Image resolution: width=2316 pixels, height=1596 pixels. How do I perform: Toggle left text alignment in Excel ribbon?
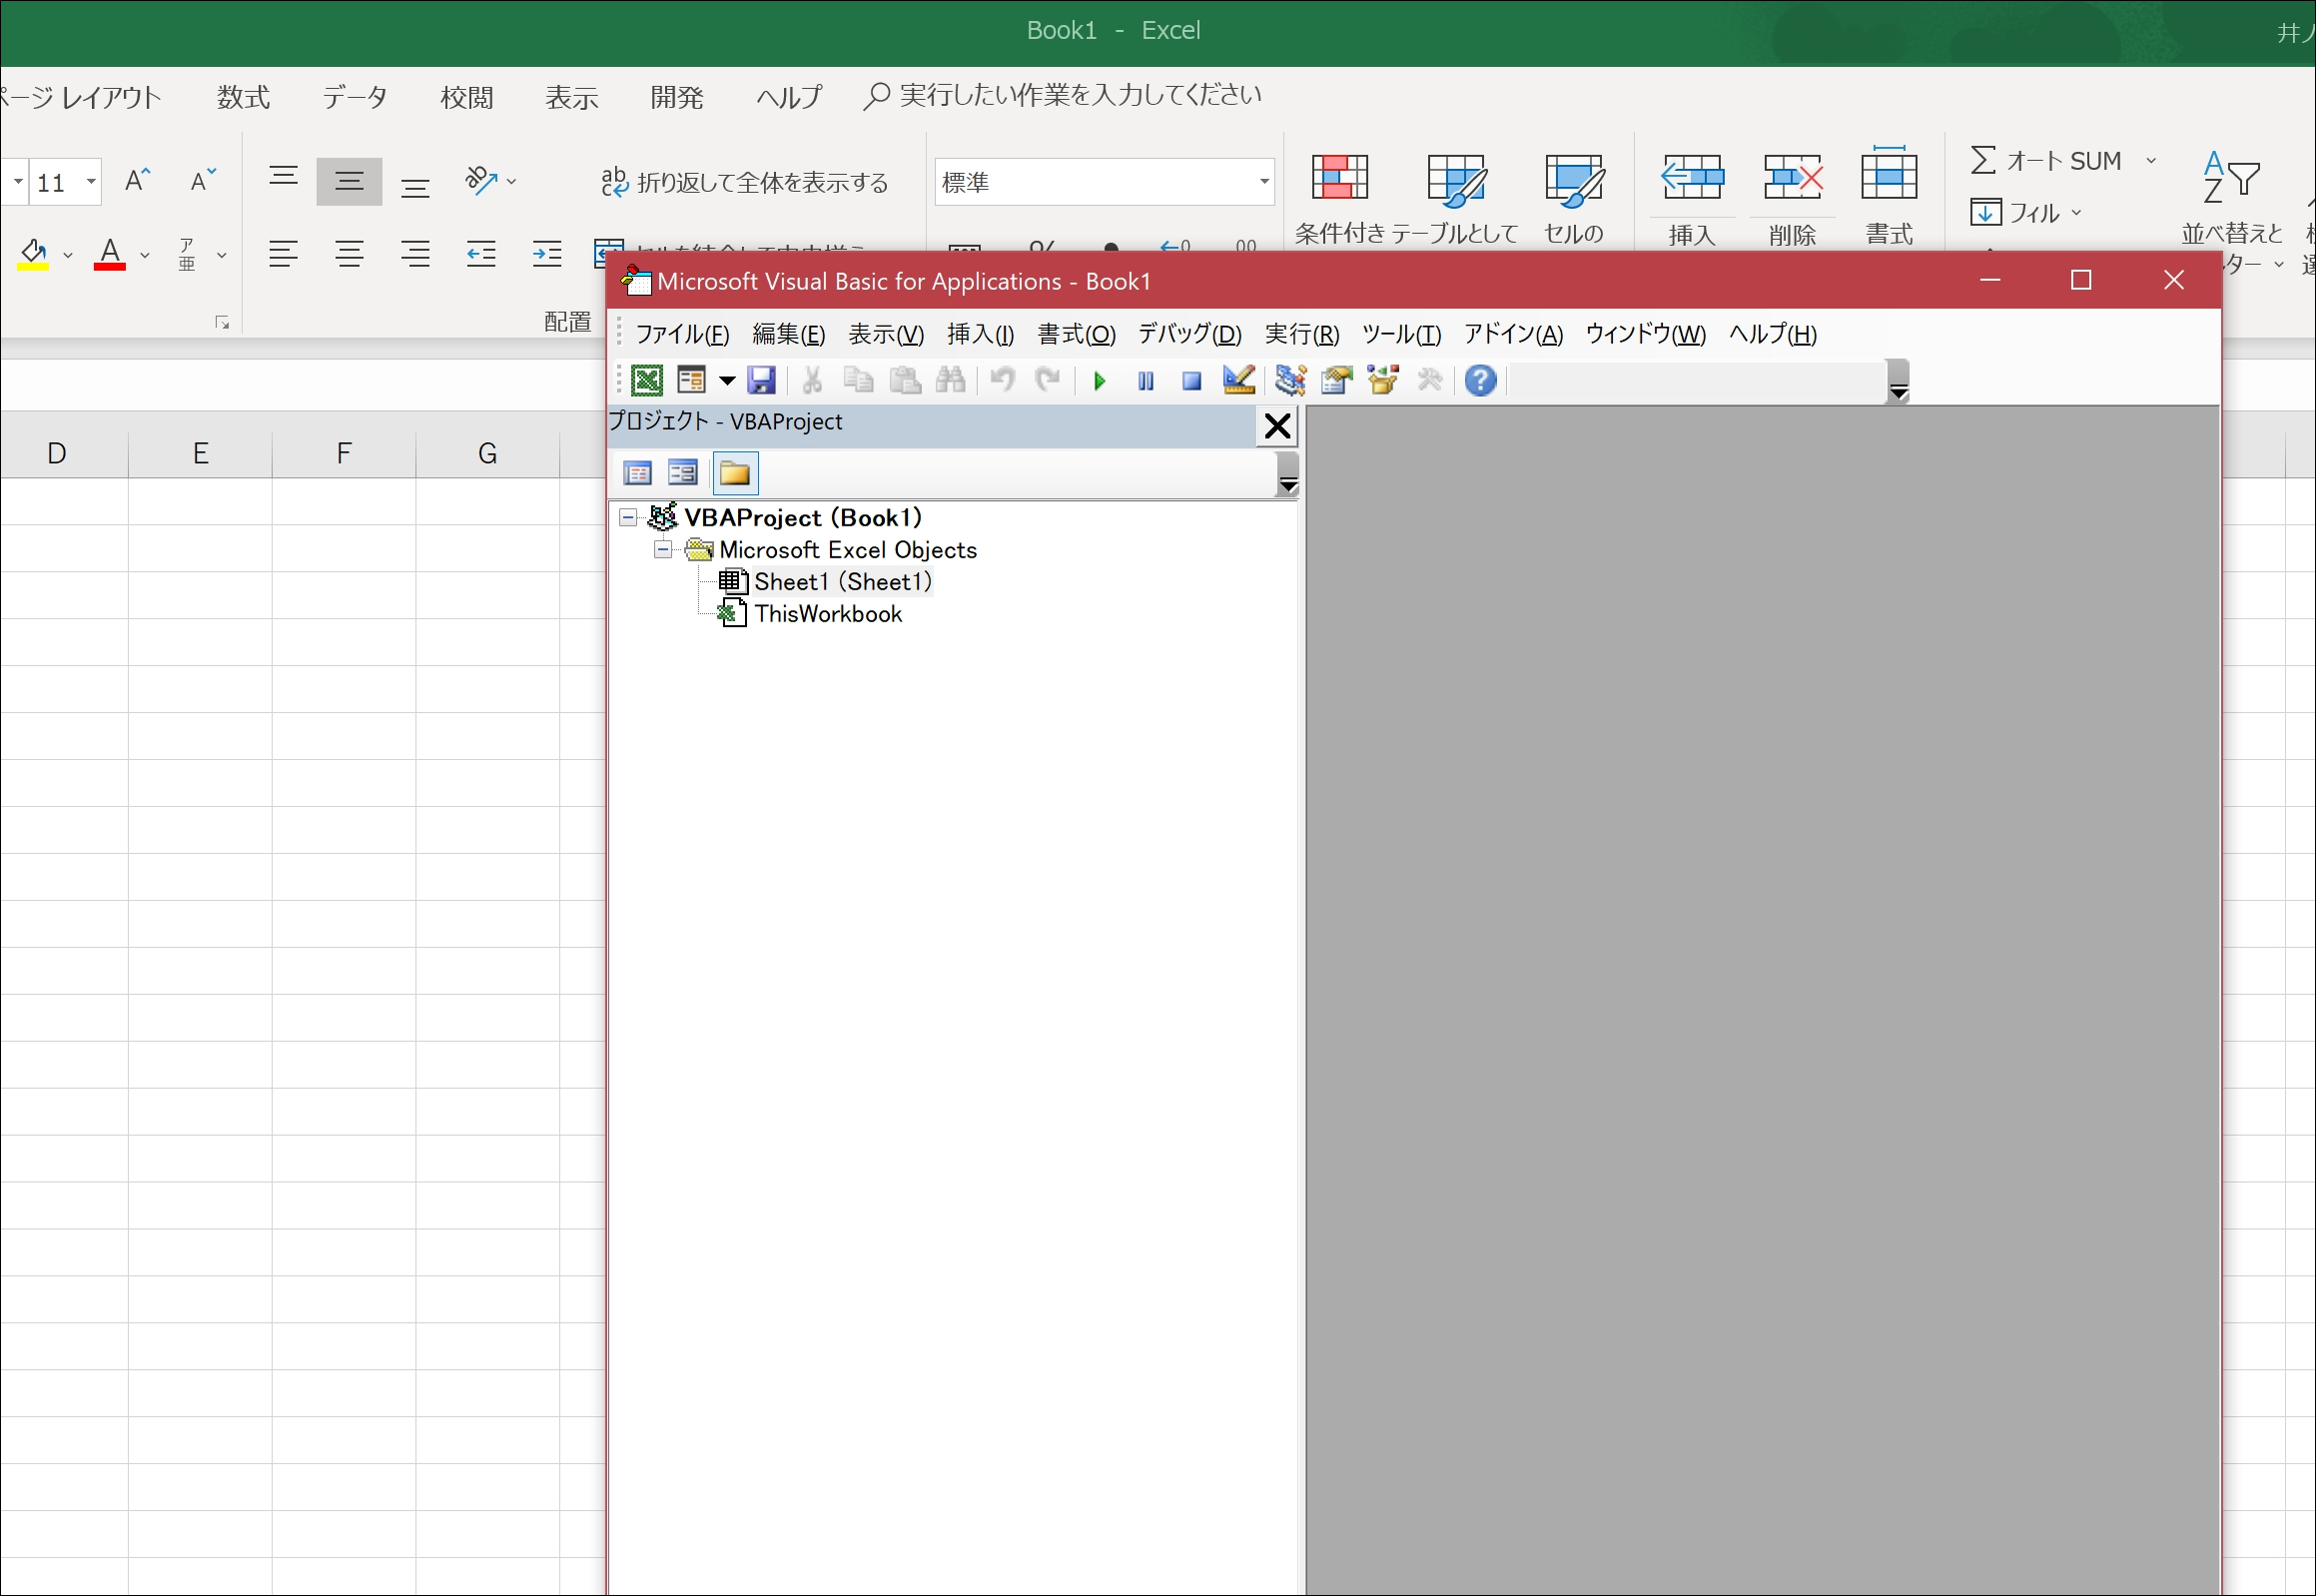(x=284, y=254)
